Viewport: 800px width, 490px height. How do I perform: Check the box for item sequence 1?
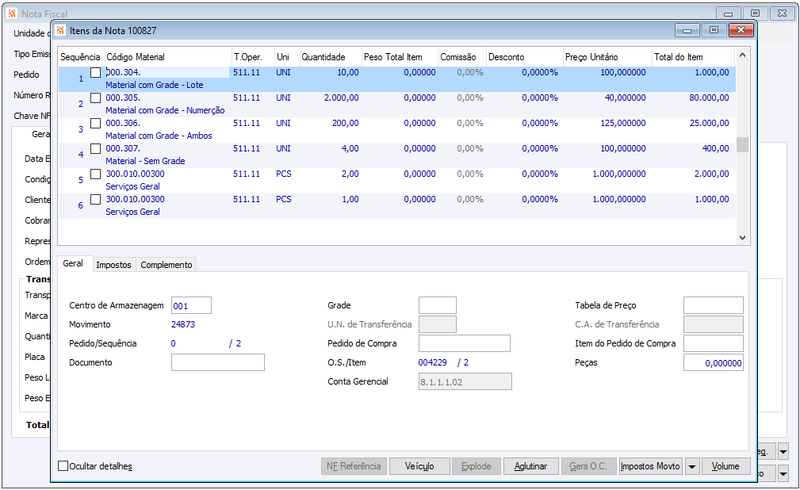click(x=95, y=72)
